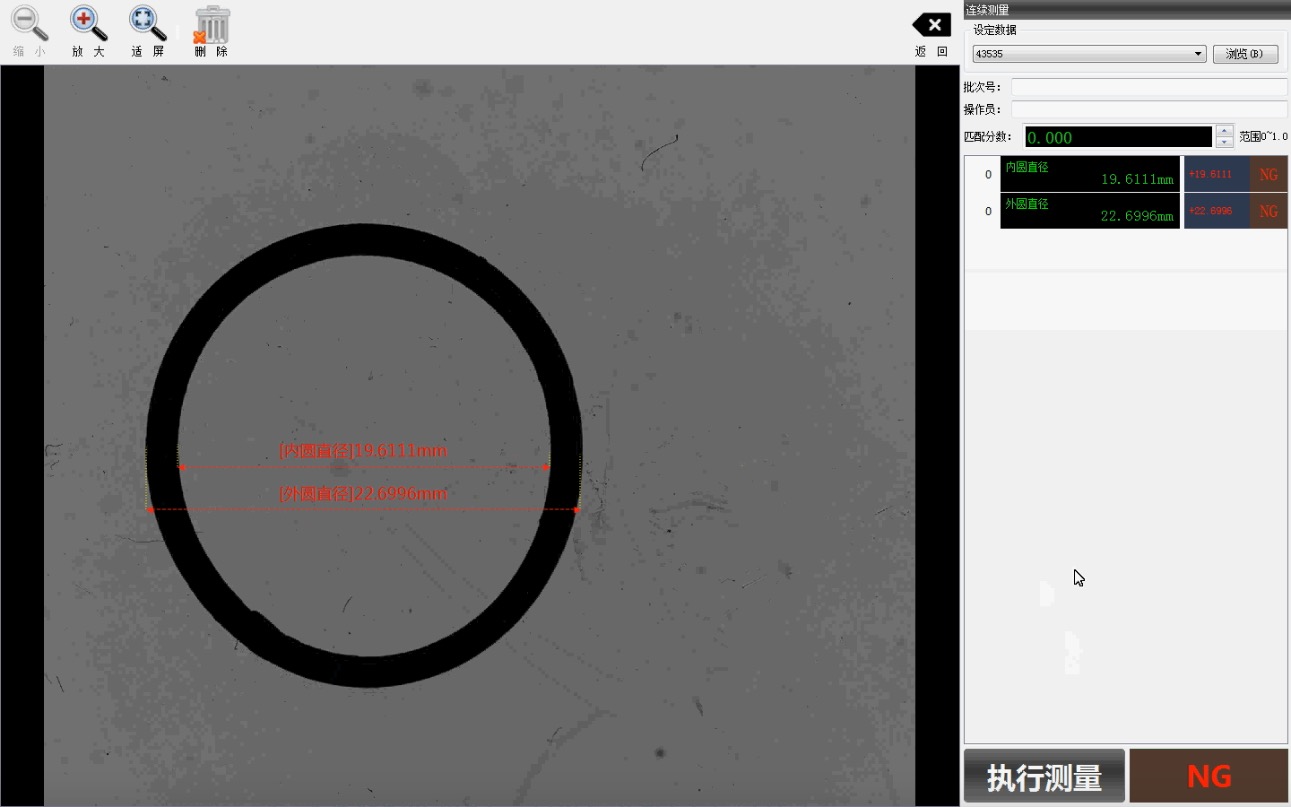Image resolution: width=1291 pixels, height=807 pixels.
Task: Click the trash can delete icon (删除)
Action: [211, 25]
